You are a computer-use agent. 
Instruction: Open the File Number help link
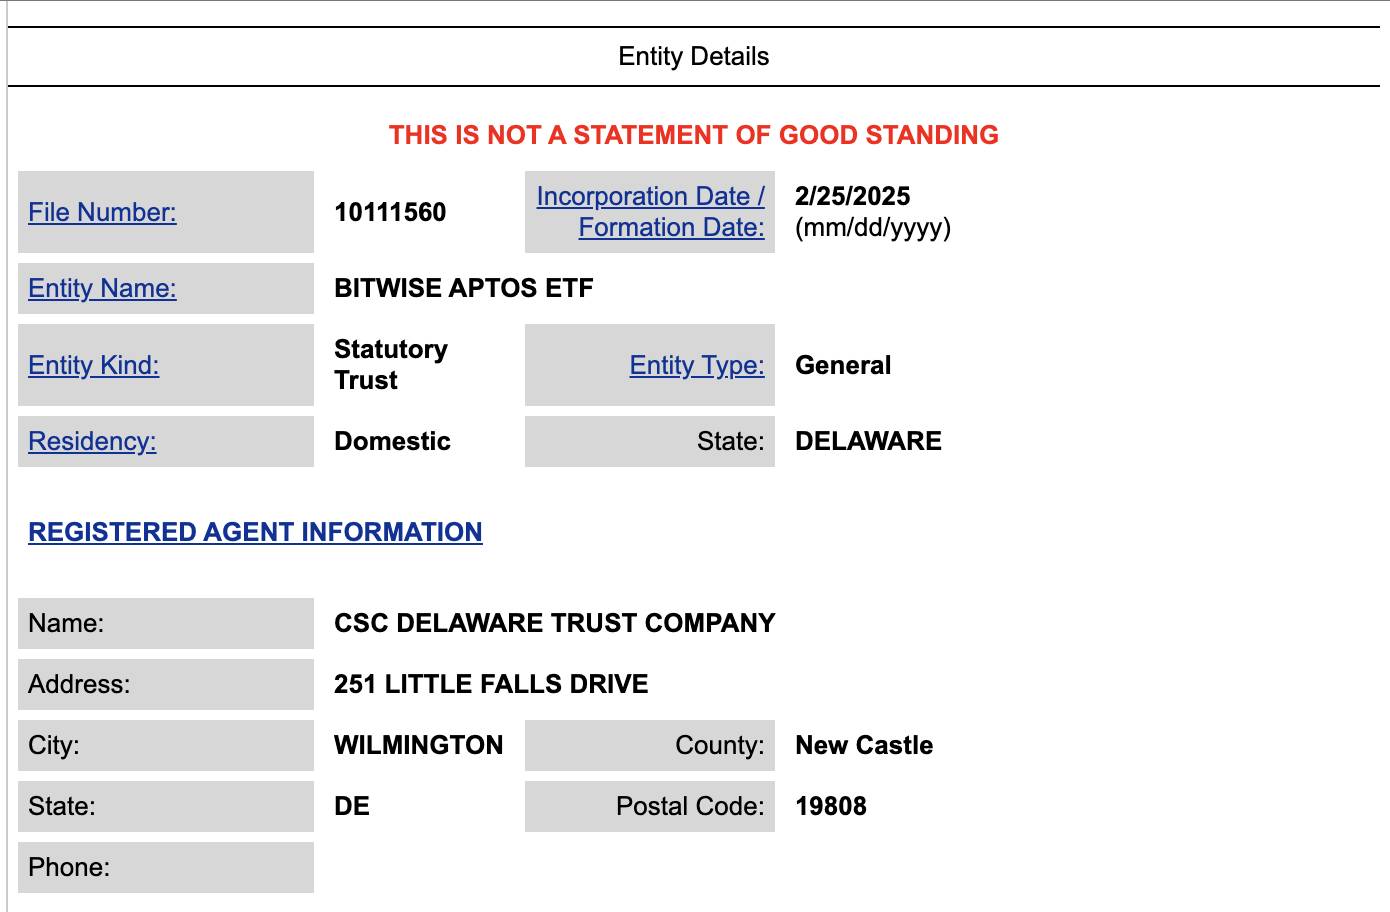pos(102,212)
